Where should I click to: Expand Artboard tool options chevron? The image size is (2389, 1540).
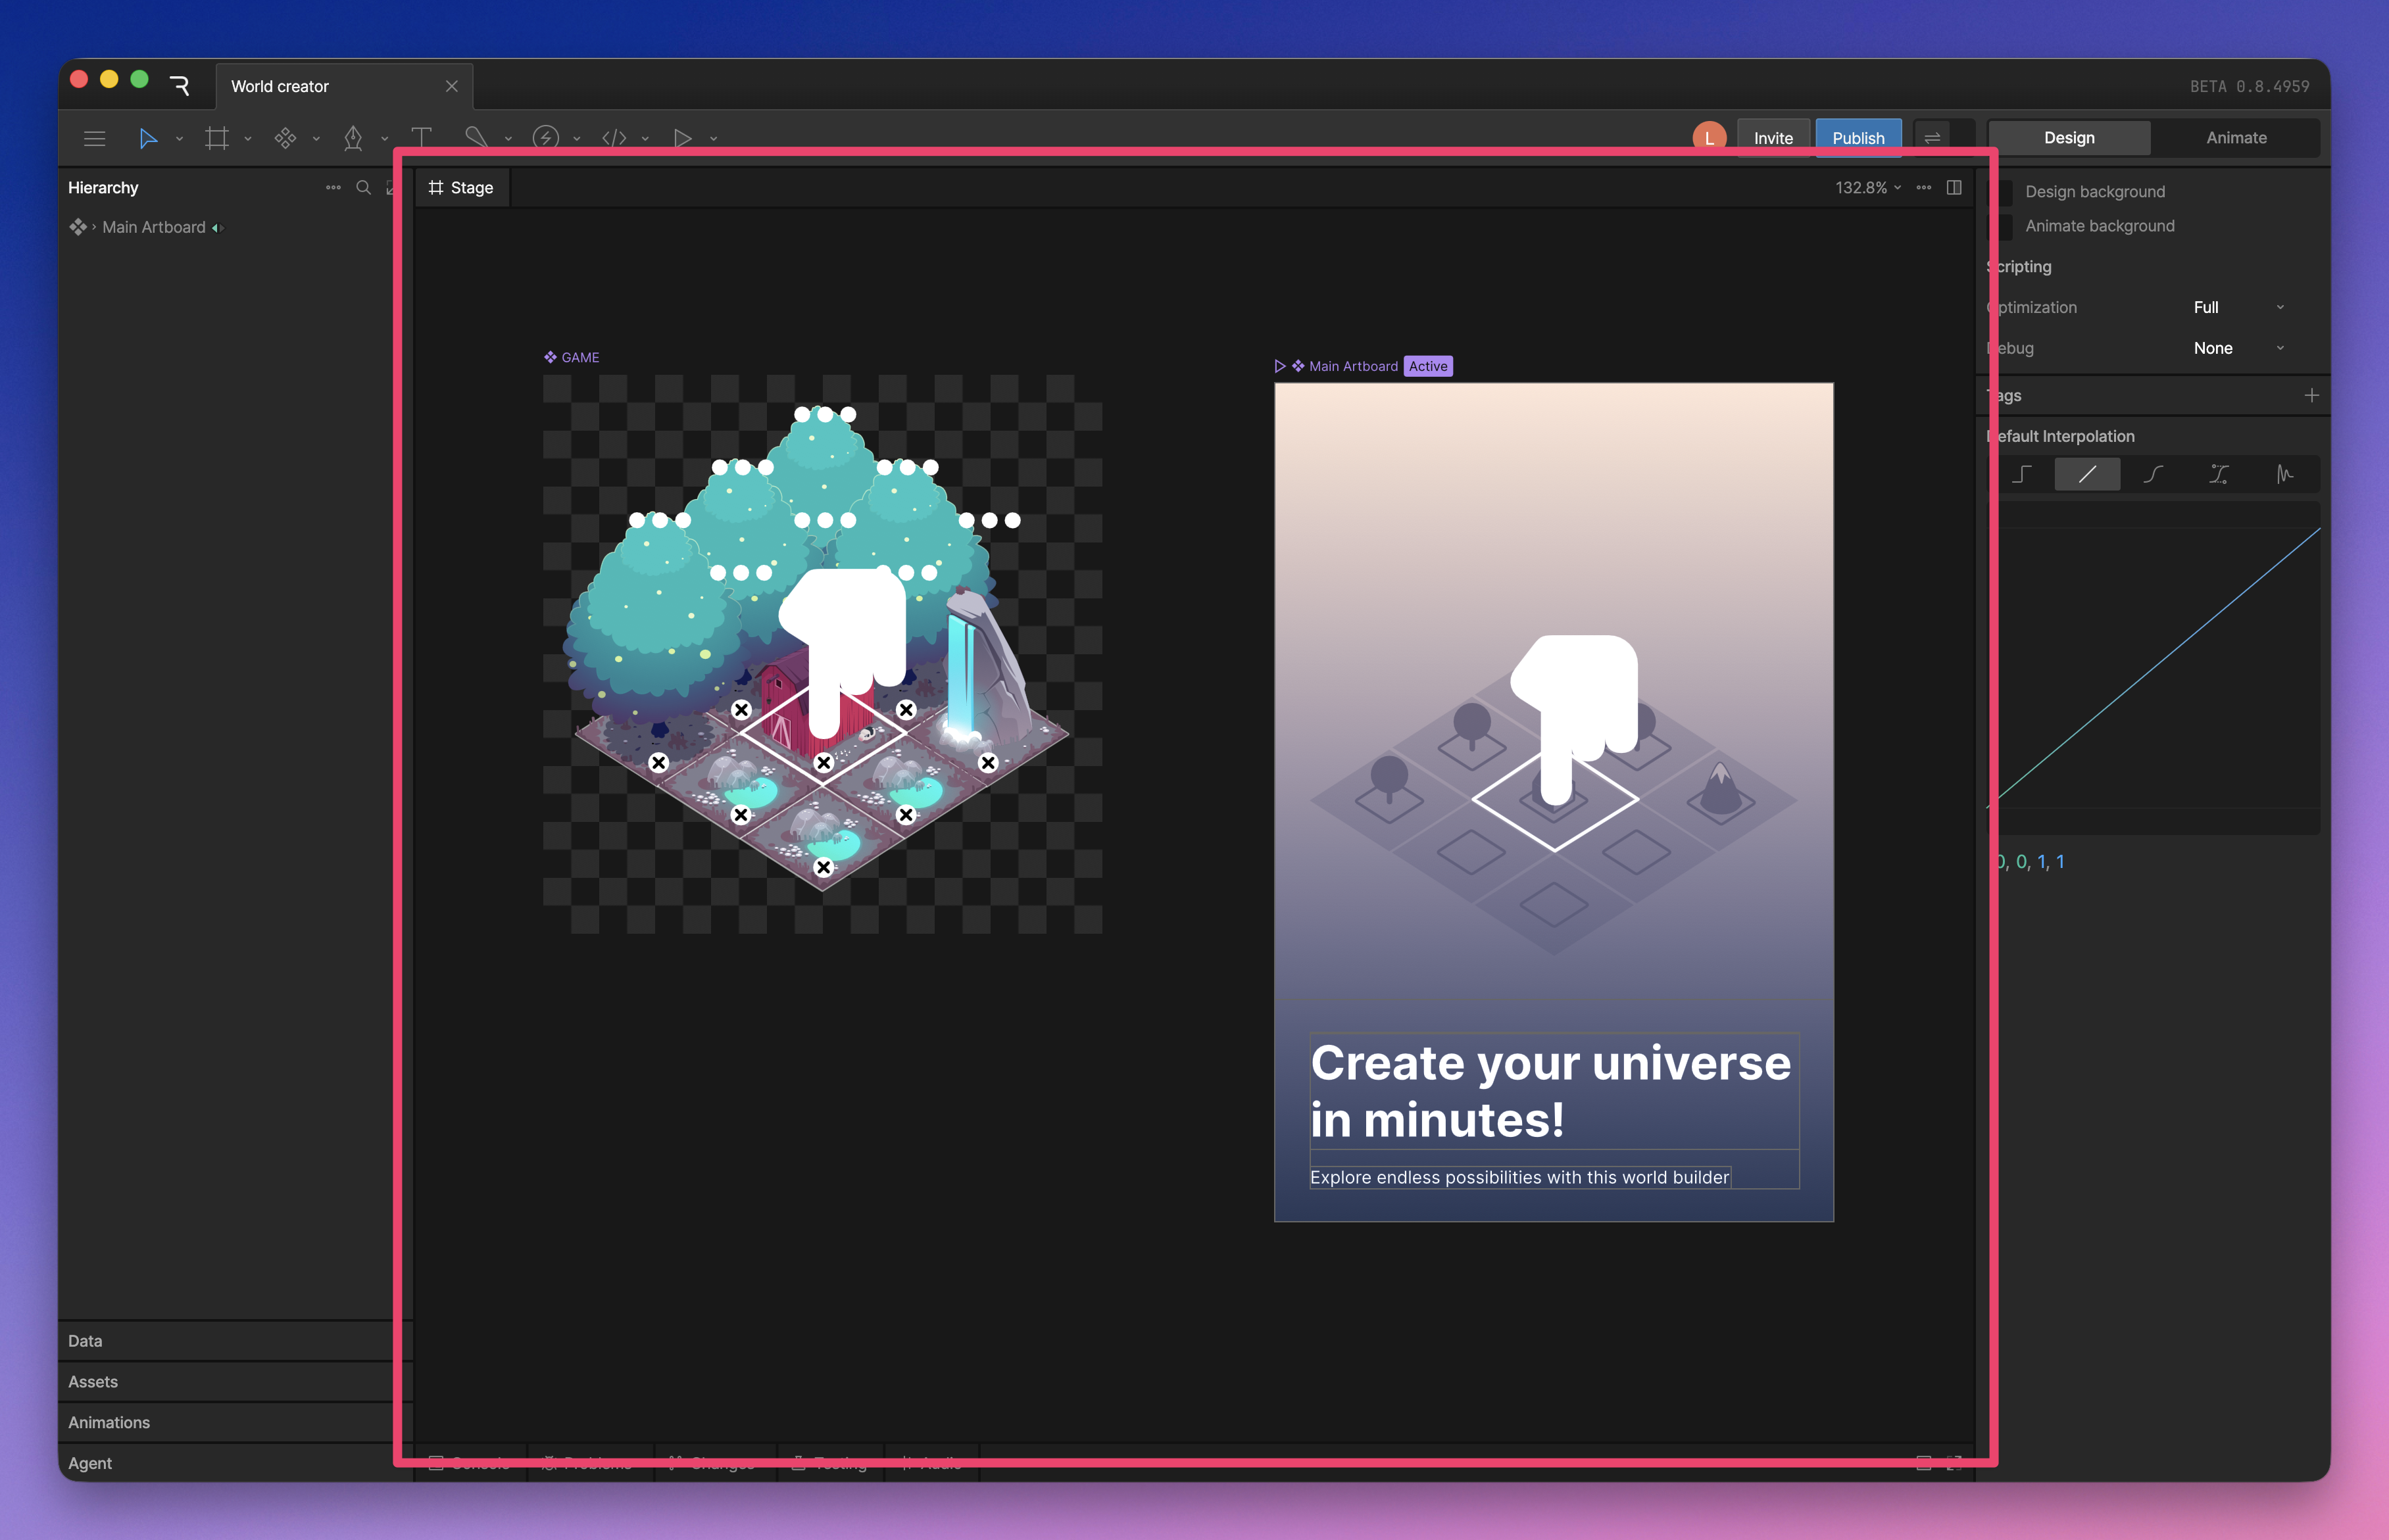click(x=248, y=139)
